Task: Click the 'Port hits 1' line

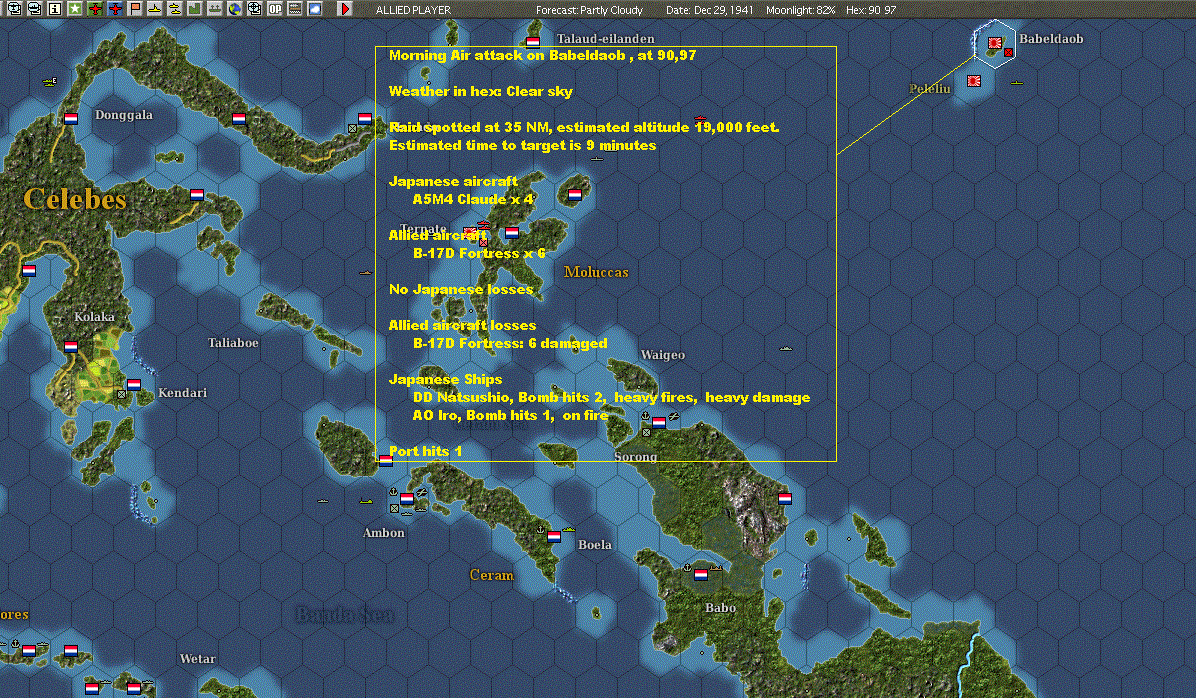Action: coord(426,451)
